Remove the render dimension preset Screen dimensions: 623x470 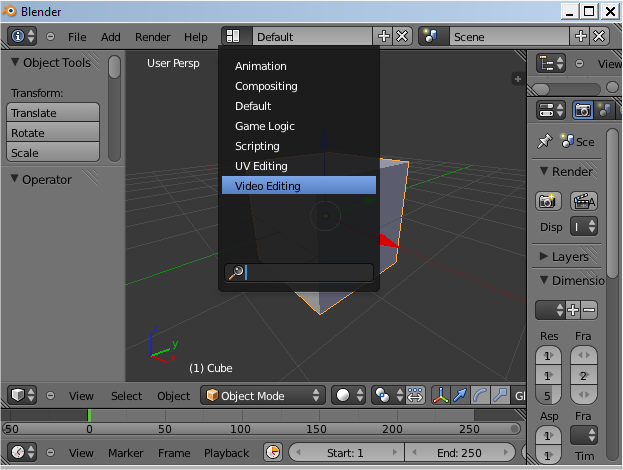589,310
